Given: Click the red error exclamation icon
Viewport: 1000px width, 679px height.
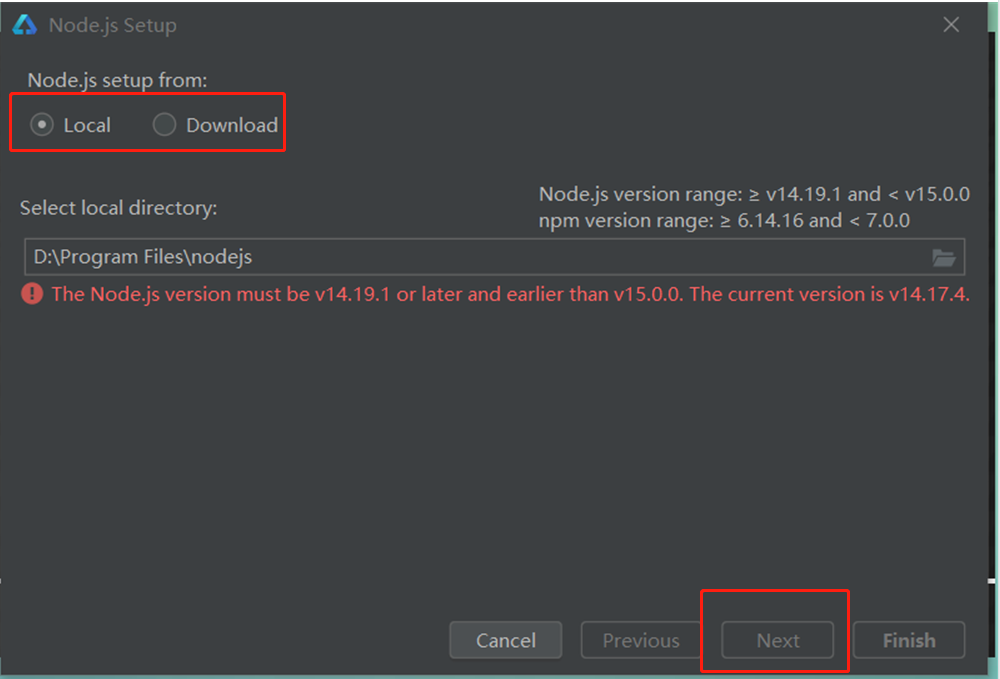Looking at the screenshot, I should coord(32,294).
